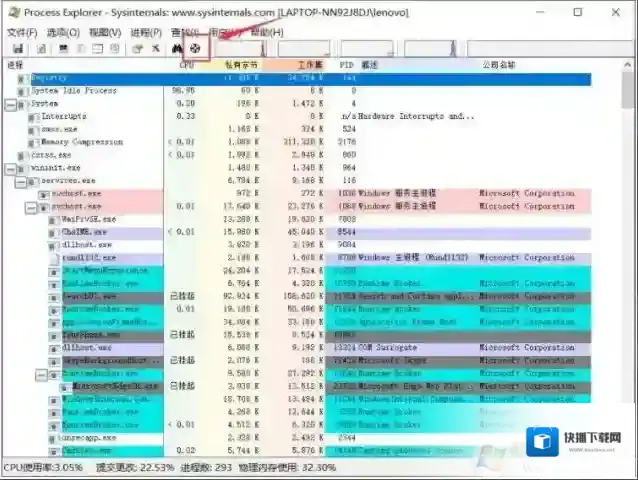Viewport: 638px width, 480px height.
Task: Click the Save toolbar icon
Action: 18,48
